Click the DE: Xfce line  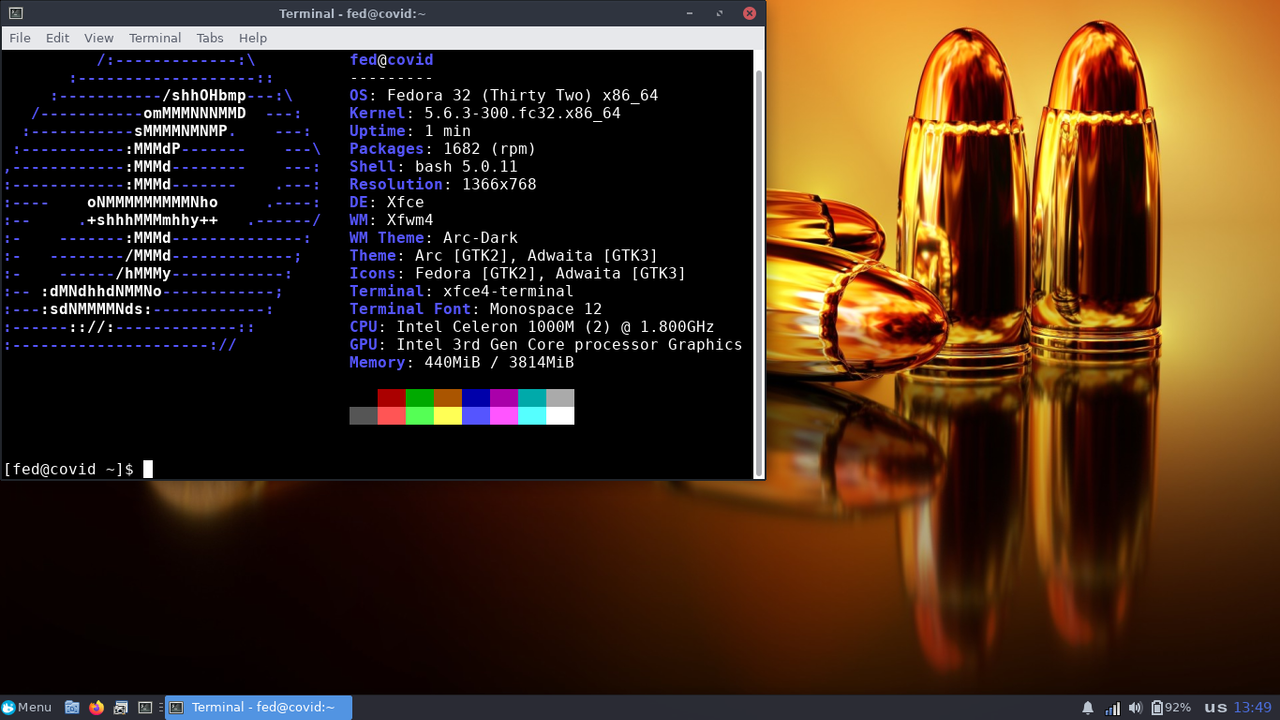point(387,202)
